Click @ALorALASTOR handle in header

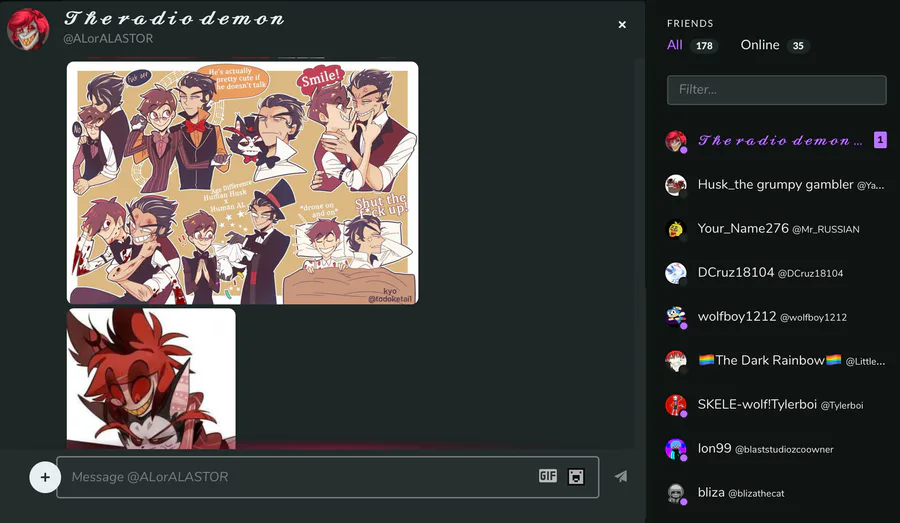tap(108, 38)
